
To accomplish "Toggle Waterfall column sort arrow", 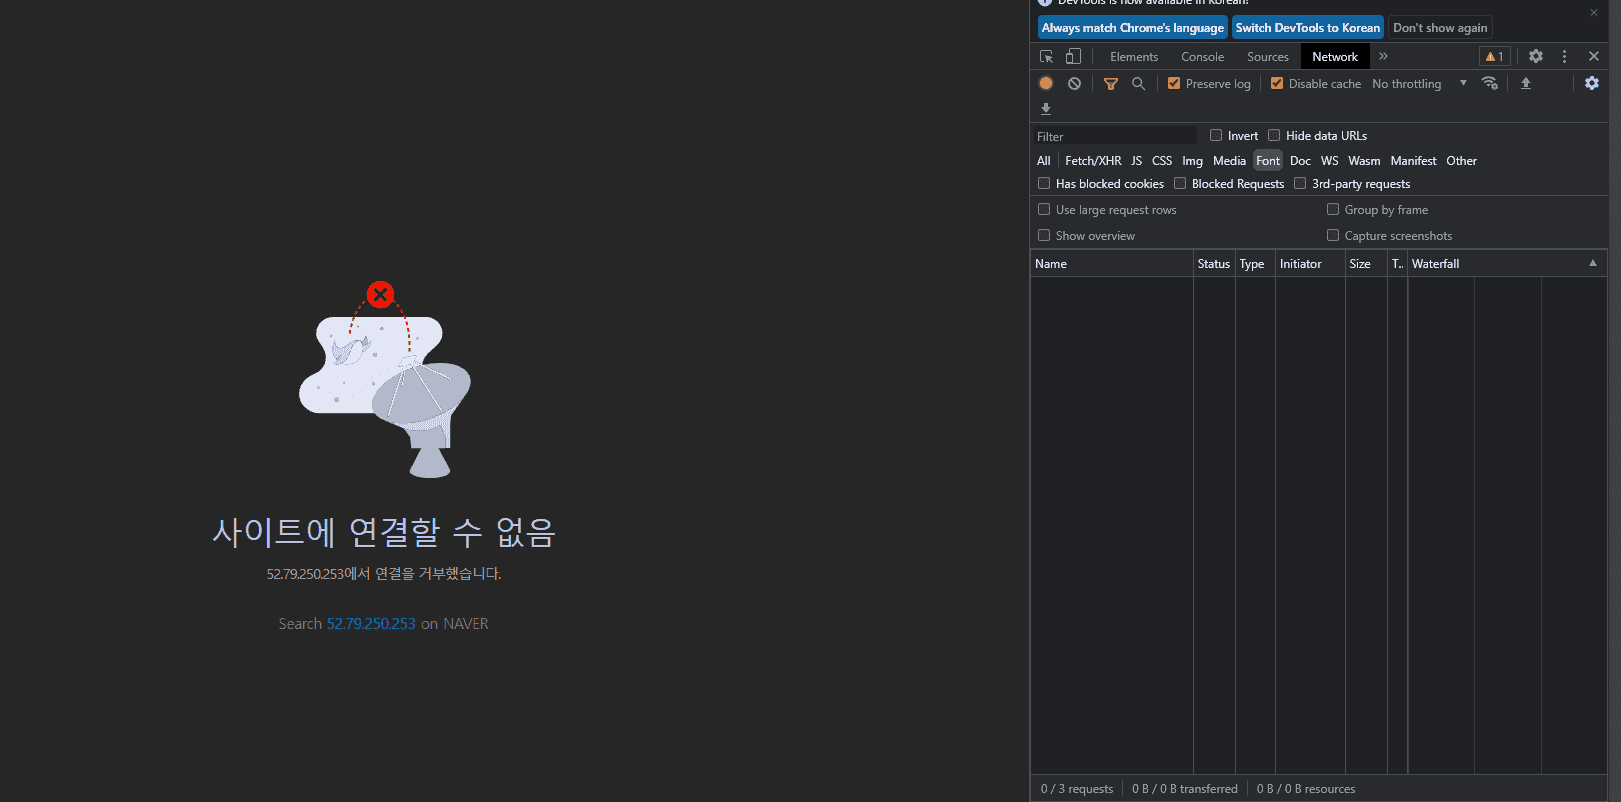I will (x=1593, y=263).
